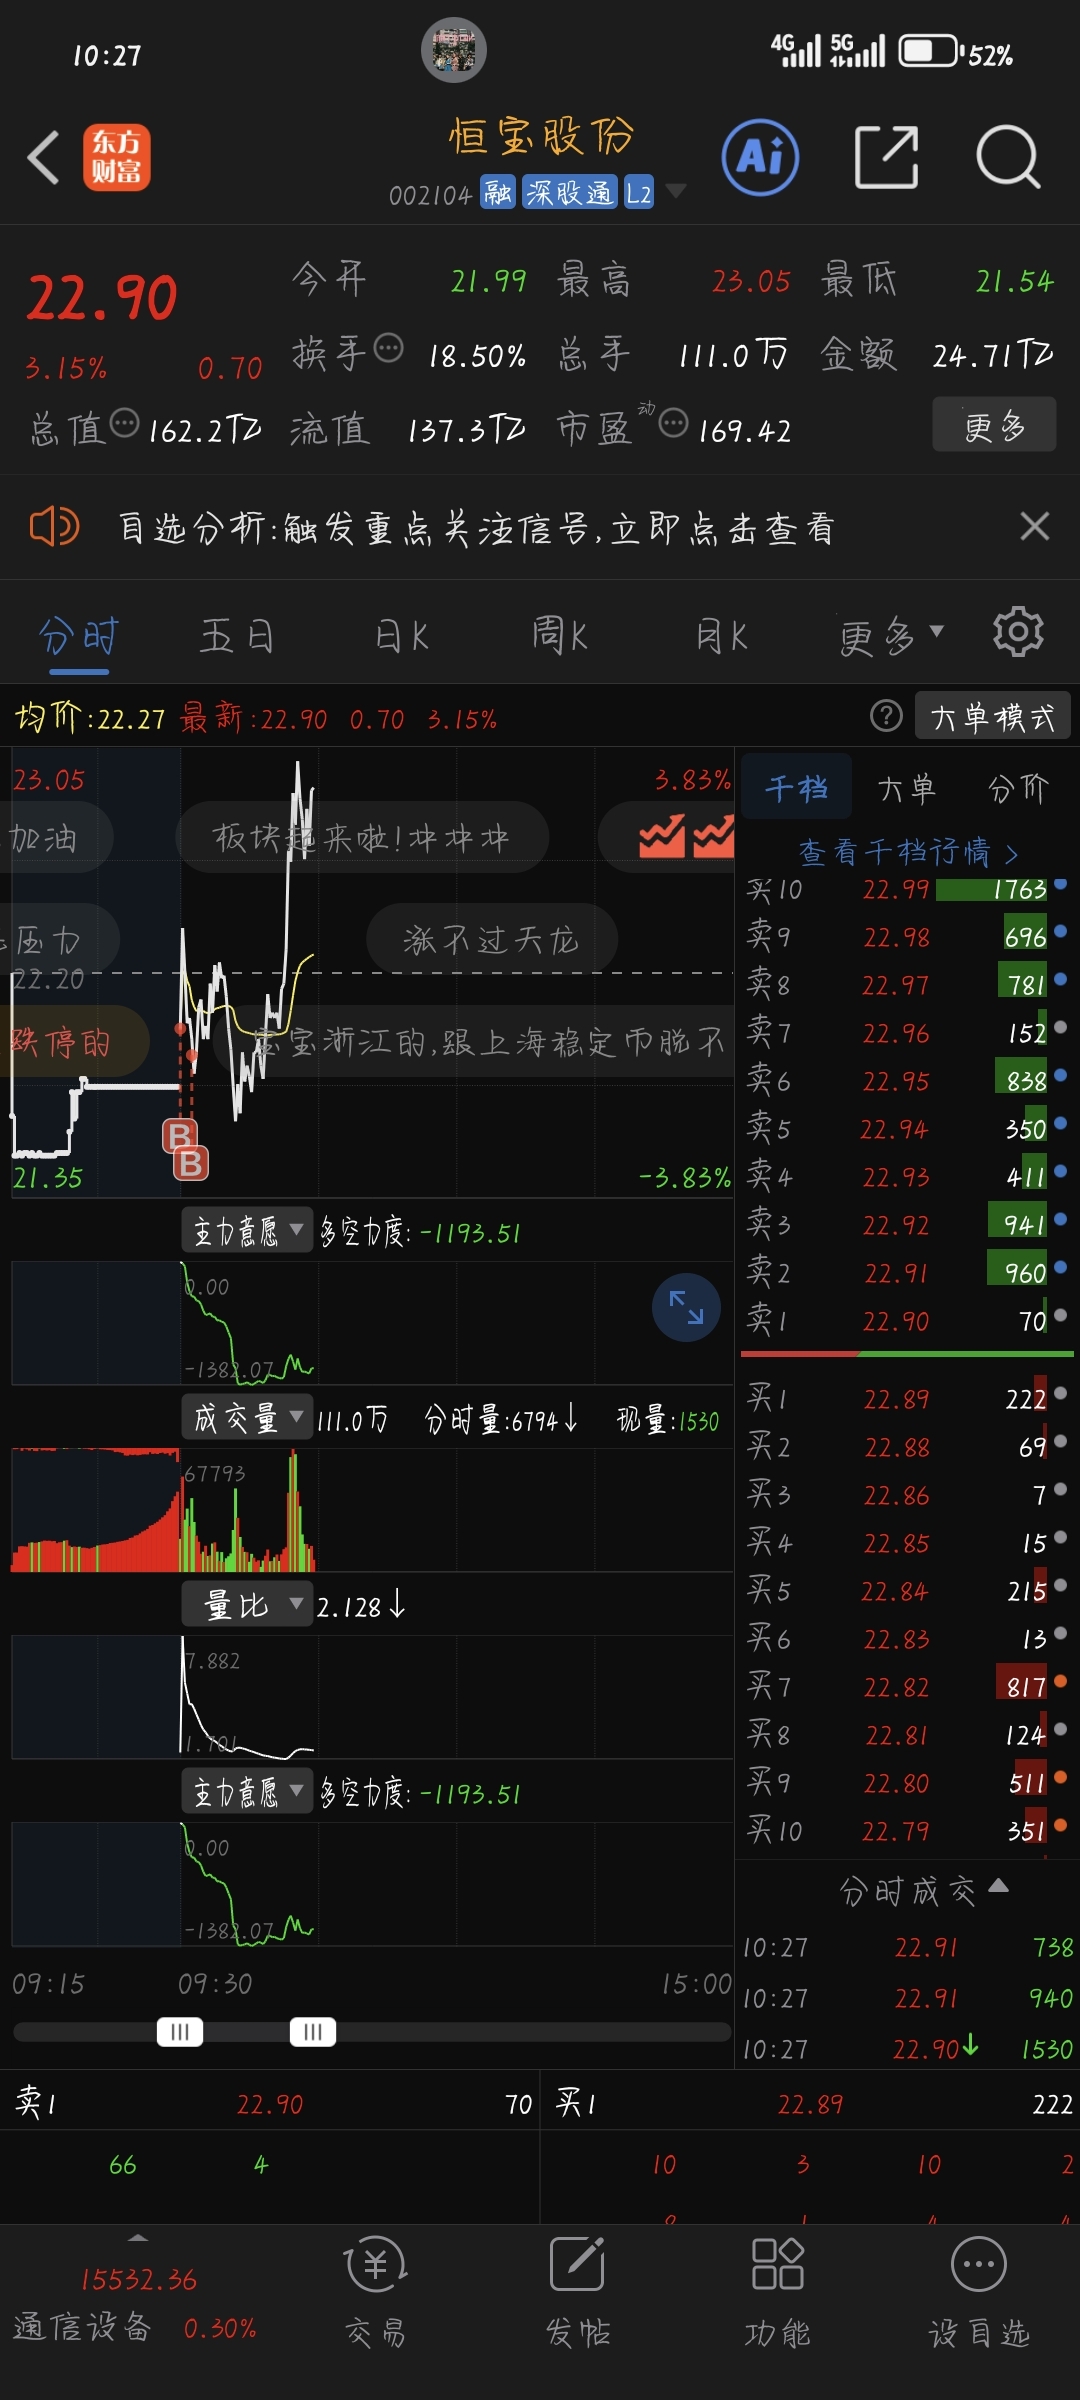Image resolution: width=1080 pixels, height=2400 pixels.
Task: Open the 更多 chart period dropdown
Action: click(x=890, y=636)
